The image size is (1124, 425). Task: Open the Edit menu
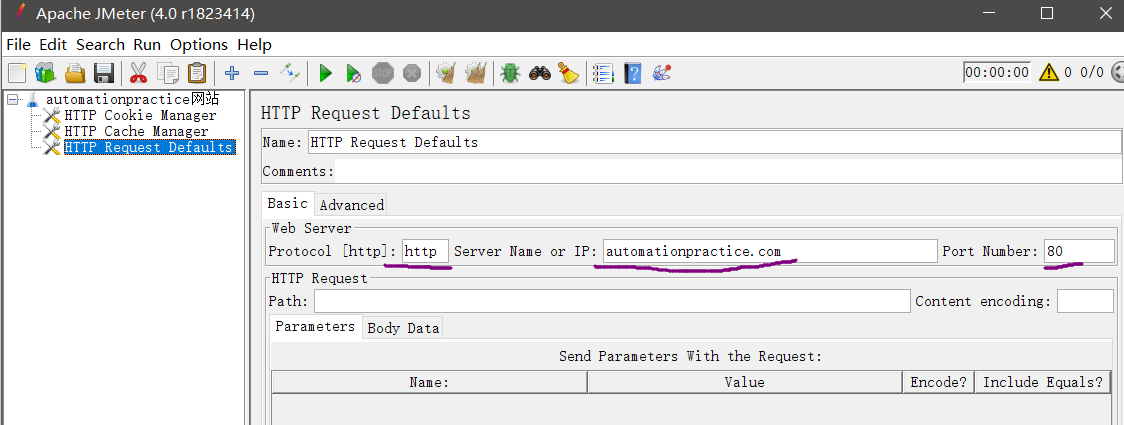pos(53,44)
